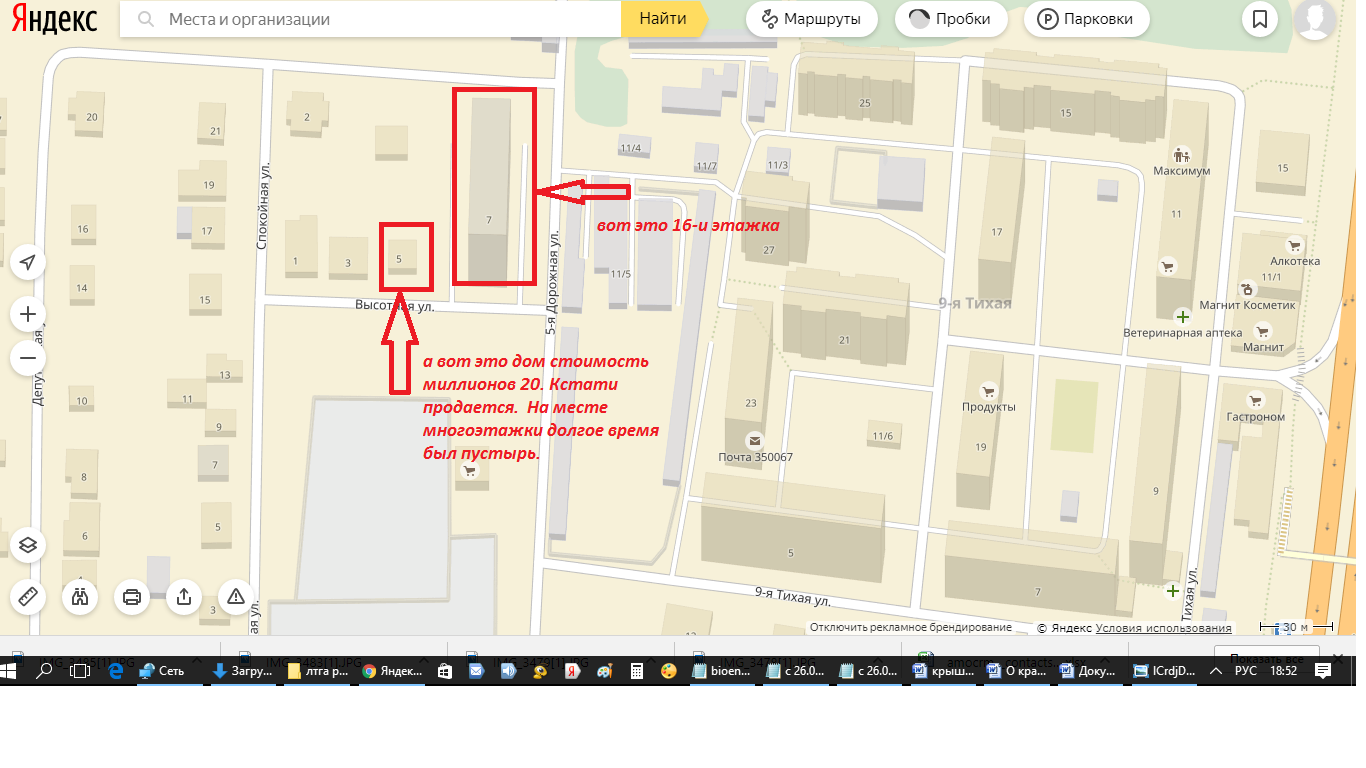Report a map error warning icon
The image size is (1366, 768).
click(x=236, y=597)
